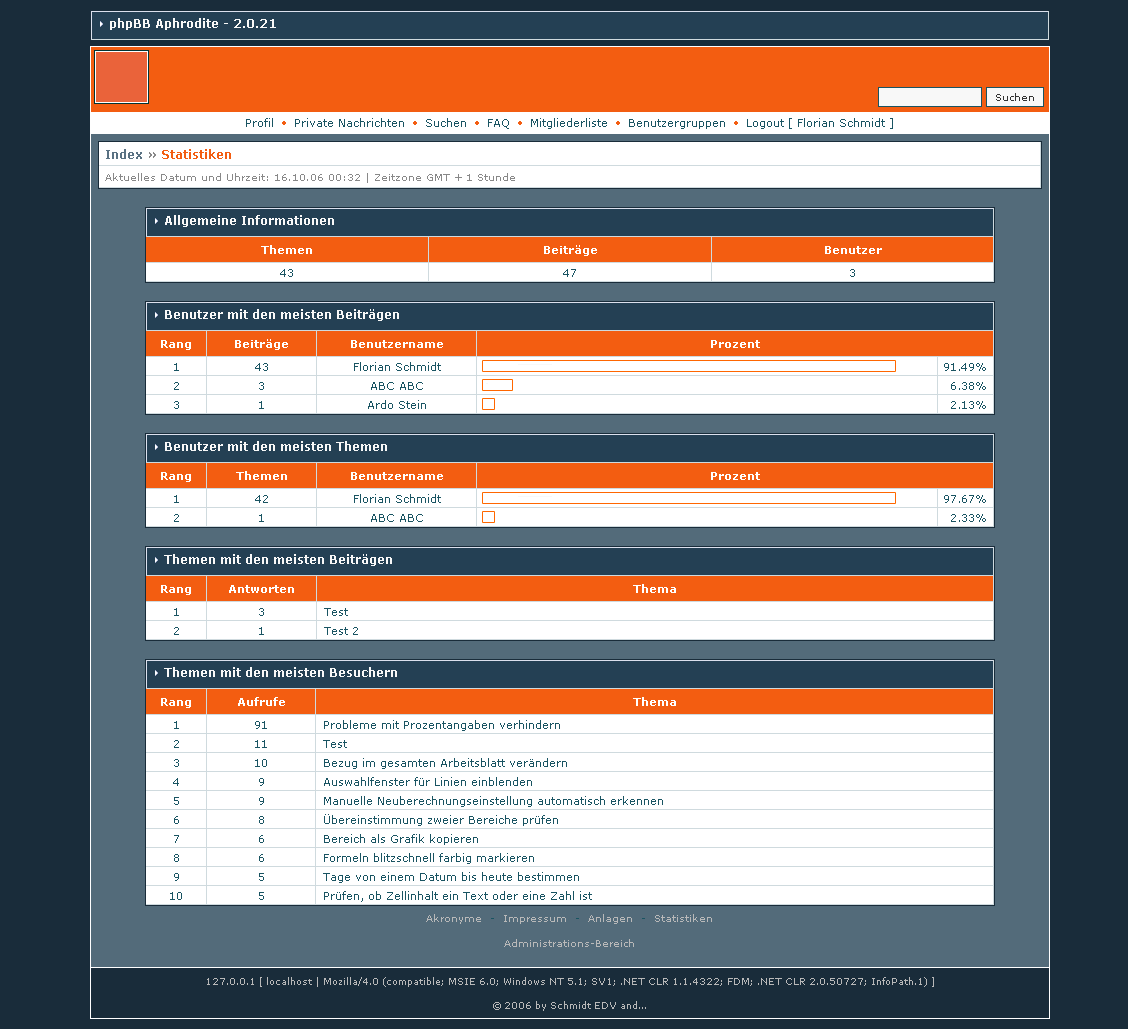The image size is (1128, 1029).
Task: Click arrow icon beside Themen mit den meisten Besuchern
Action: coord(156,673)
